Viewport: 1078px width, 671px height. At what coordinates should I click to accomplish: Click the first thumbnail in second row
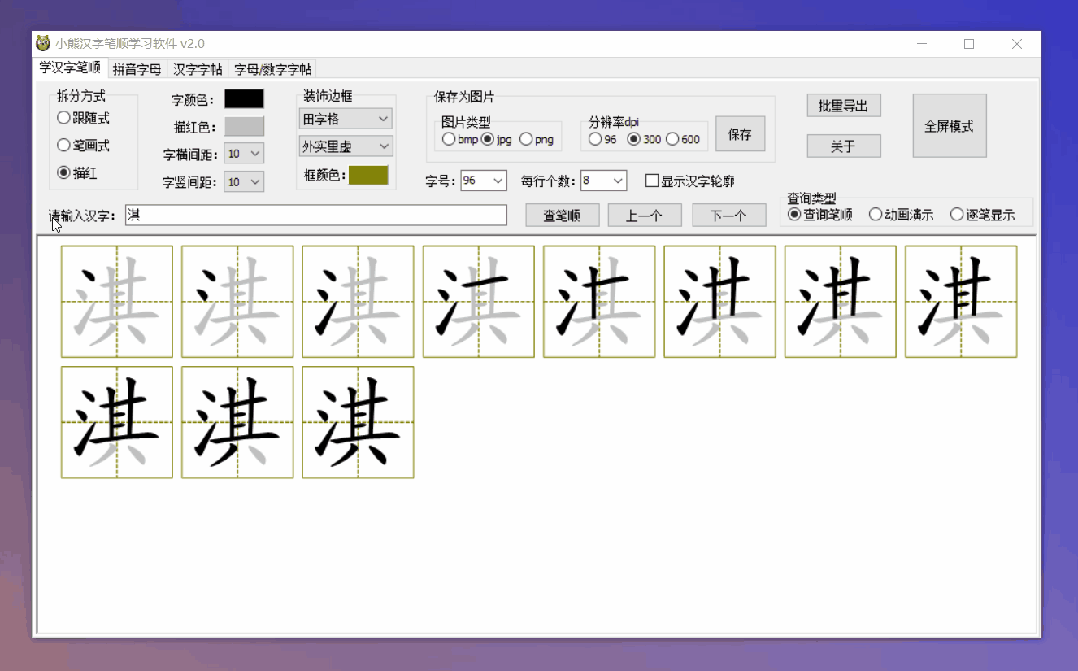point(117,422)
